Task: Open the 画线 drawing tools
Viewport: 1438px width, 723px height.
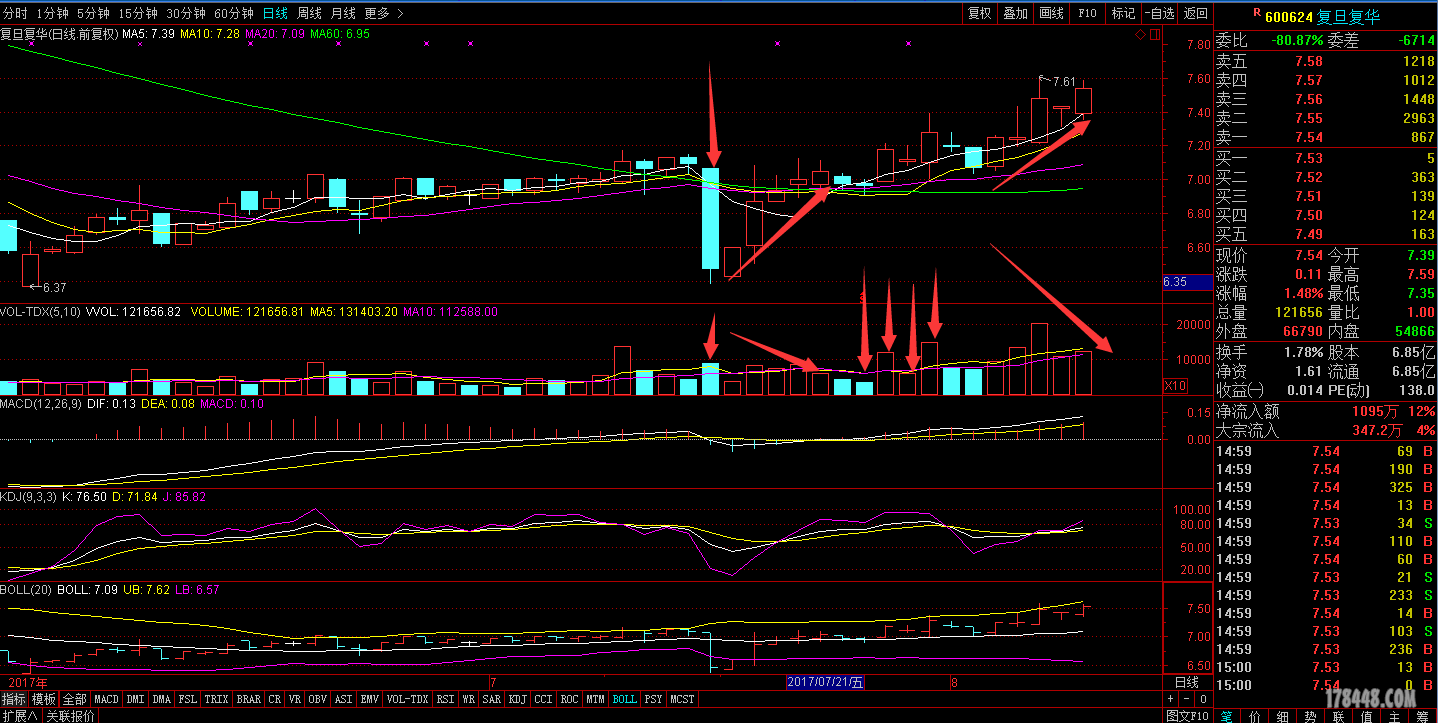Action: coord(1051,13)
